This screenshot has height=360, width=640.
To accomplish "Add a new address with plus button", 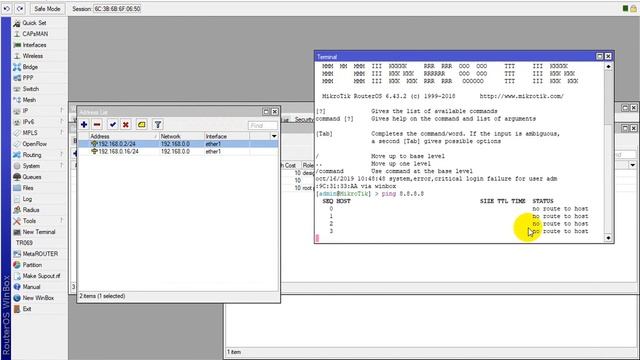I will coord(84,124).
